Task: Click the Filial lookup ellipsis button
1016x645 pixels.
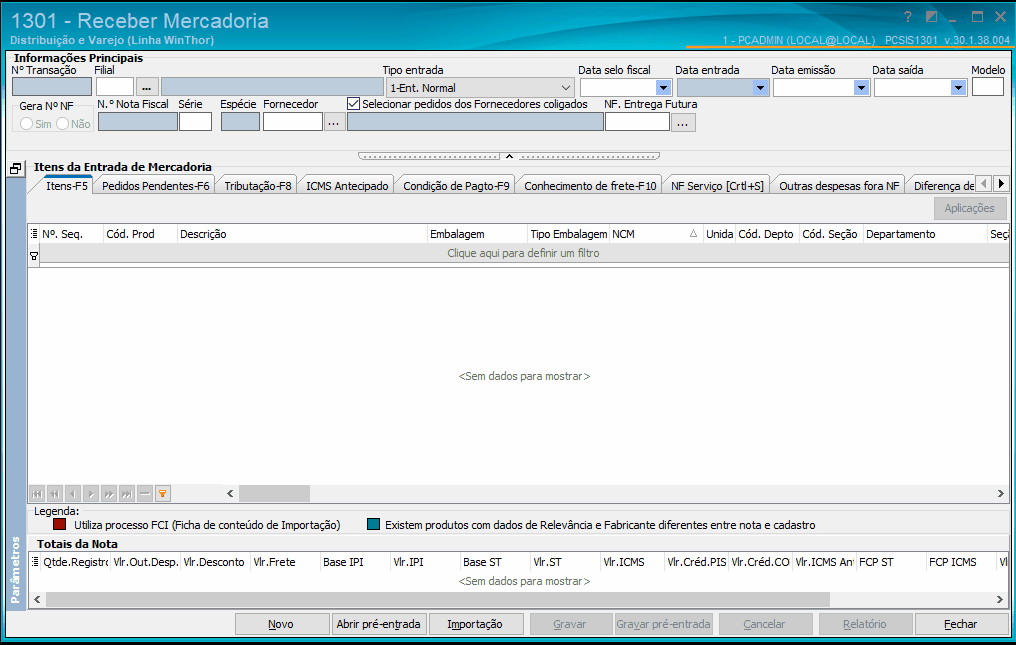Action: click(146, 87)
